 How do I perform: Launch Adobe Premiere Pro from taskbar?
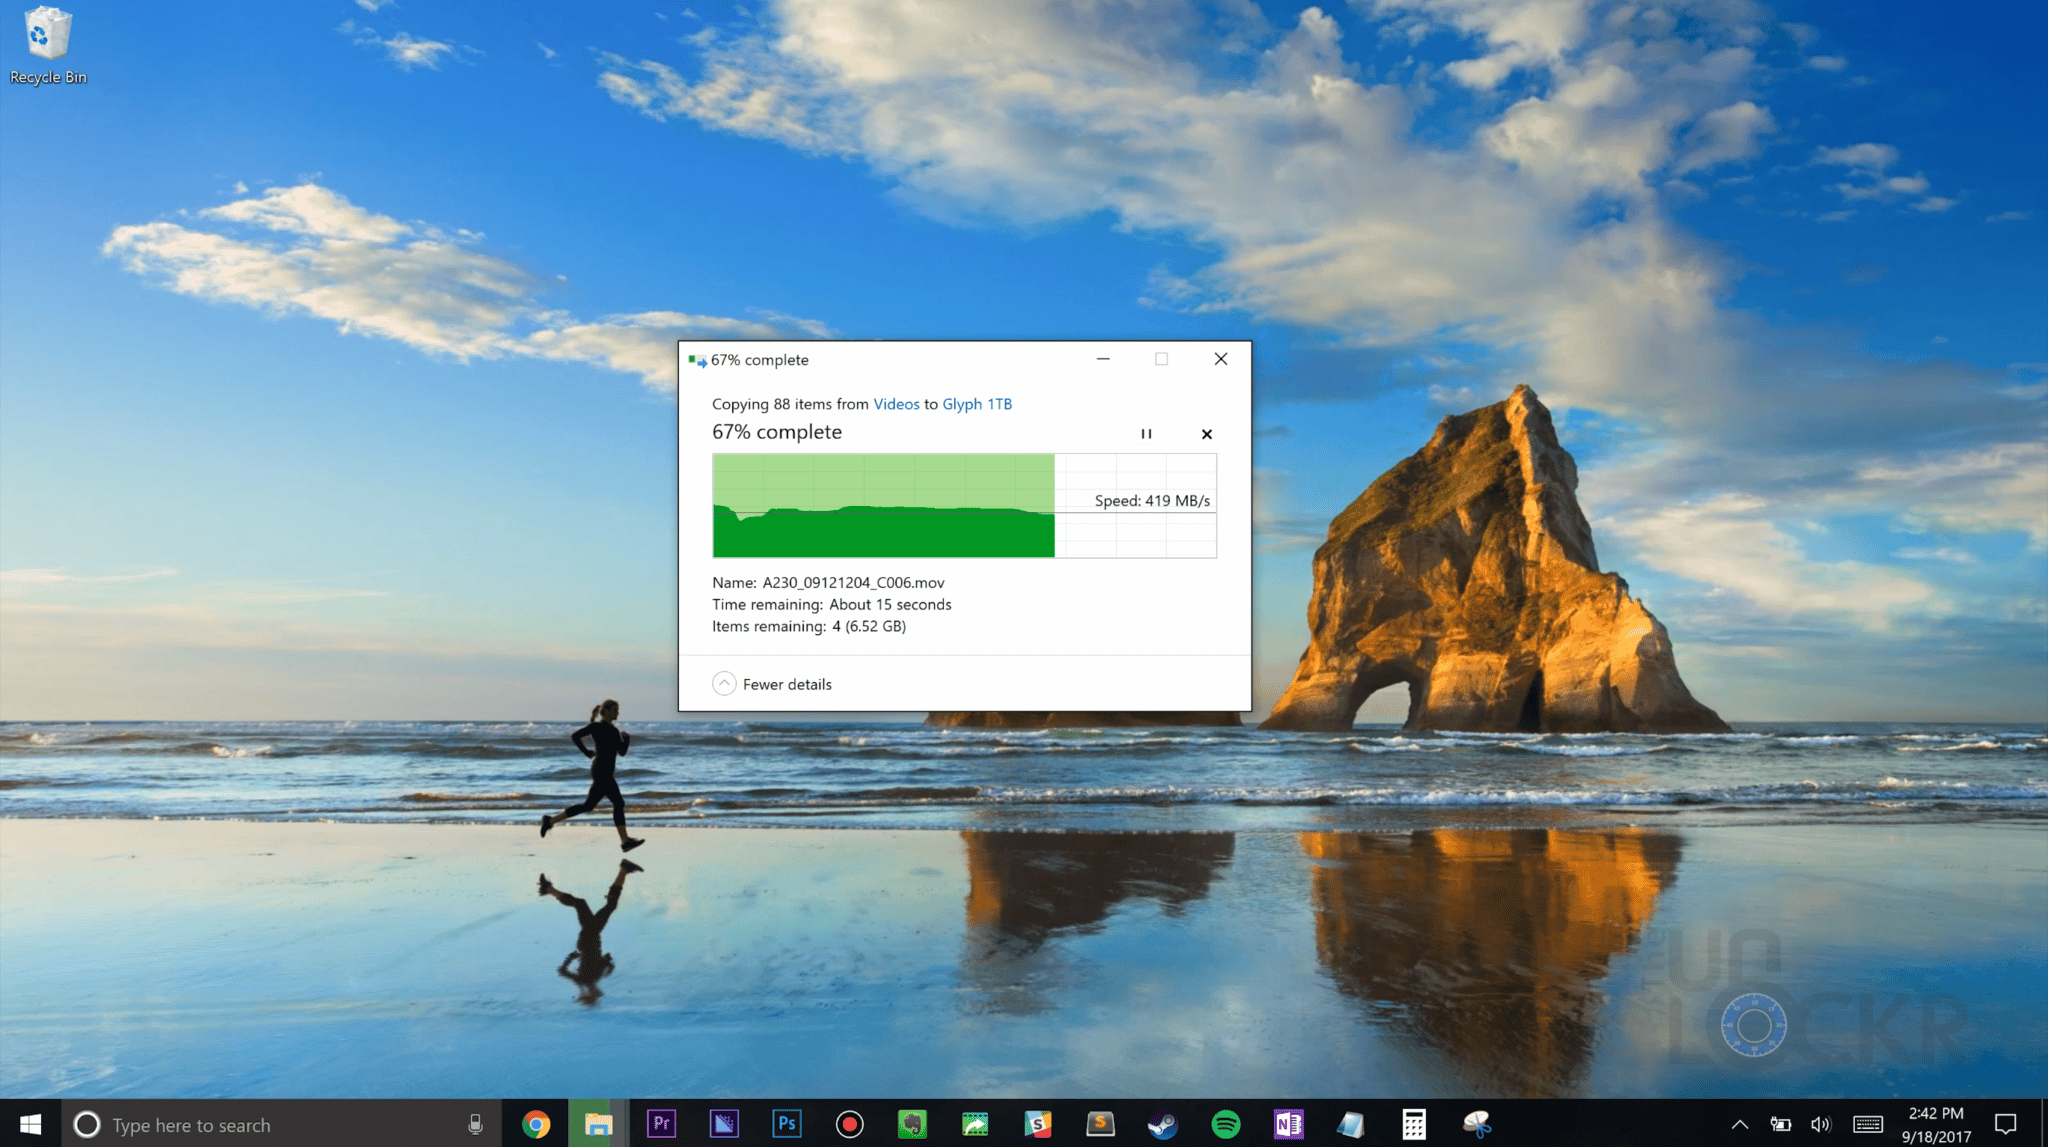click(x=661, y=1124)
